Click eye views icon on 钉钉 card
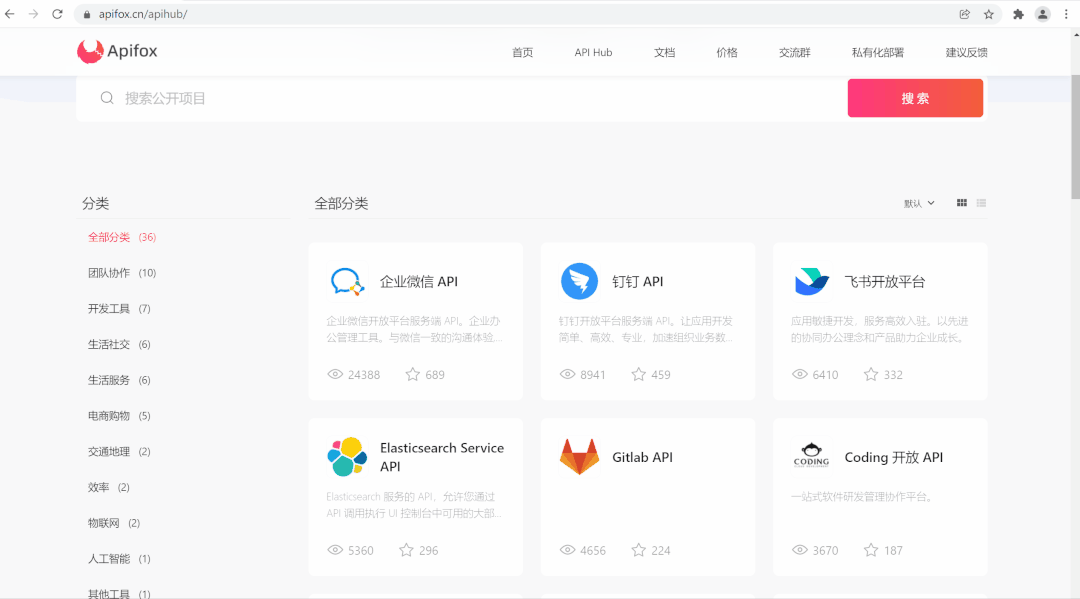 (x=567, y=375)
